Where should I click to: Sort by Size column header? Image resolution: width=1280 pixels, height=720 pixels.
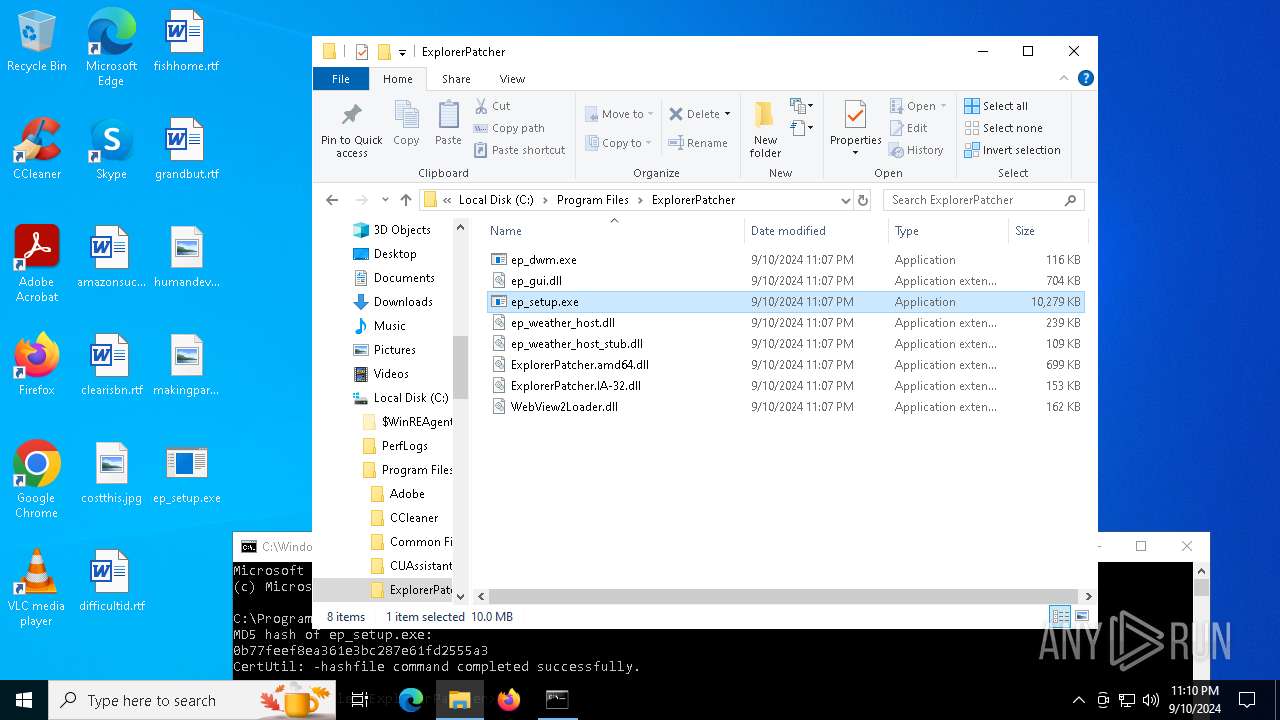tap(1046, 231)
